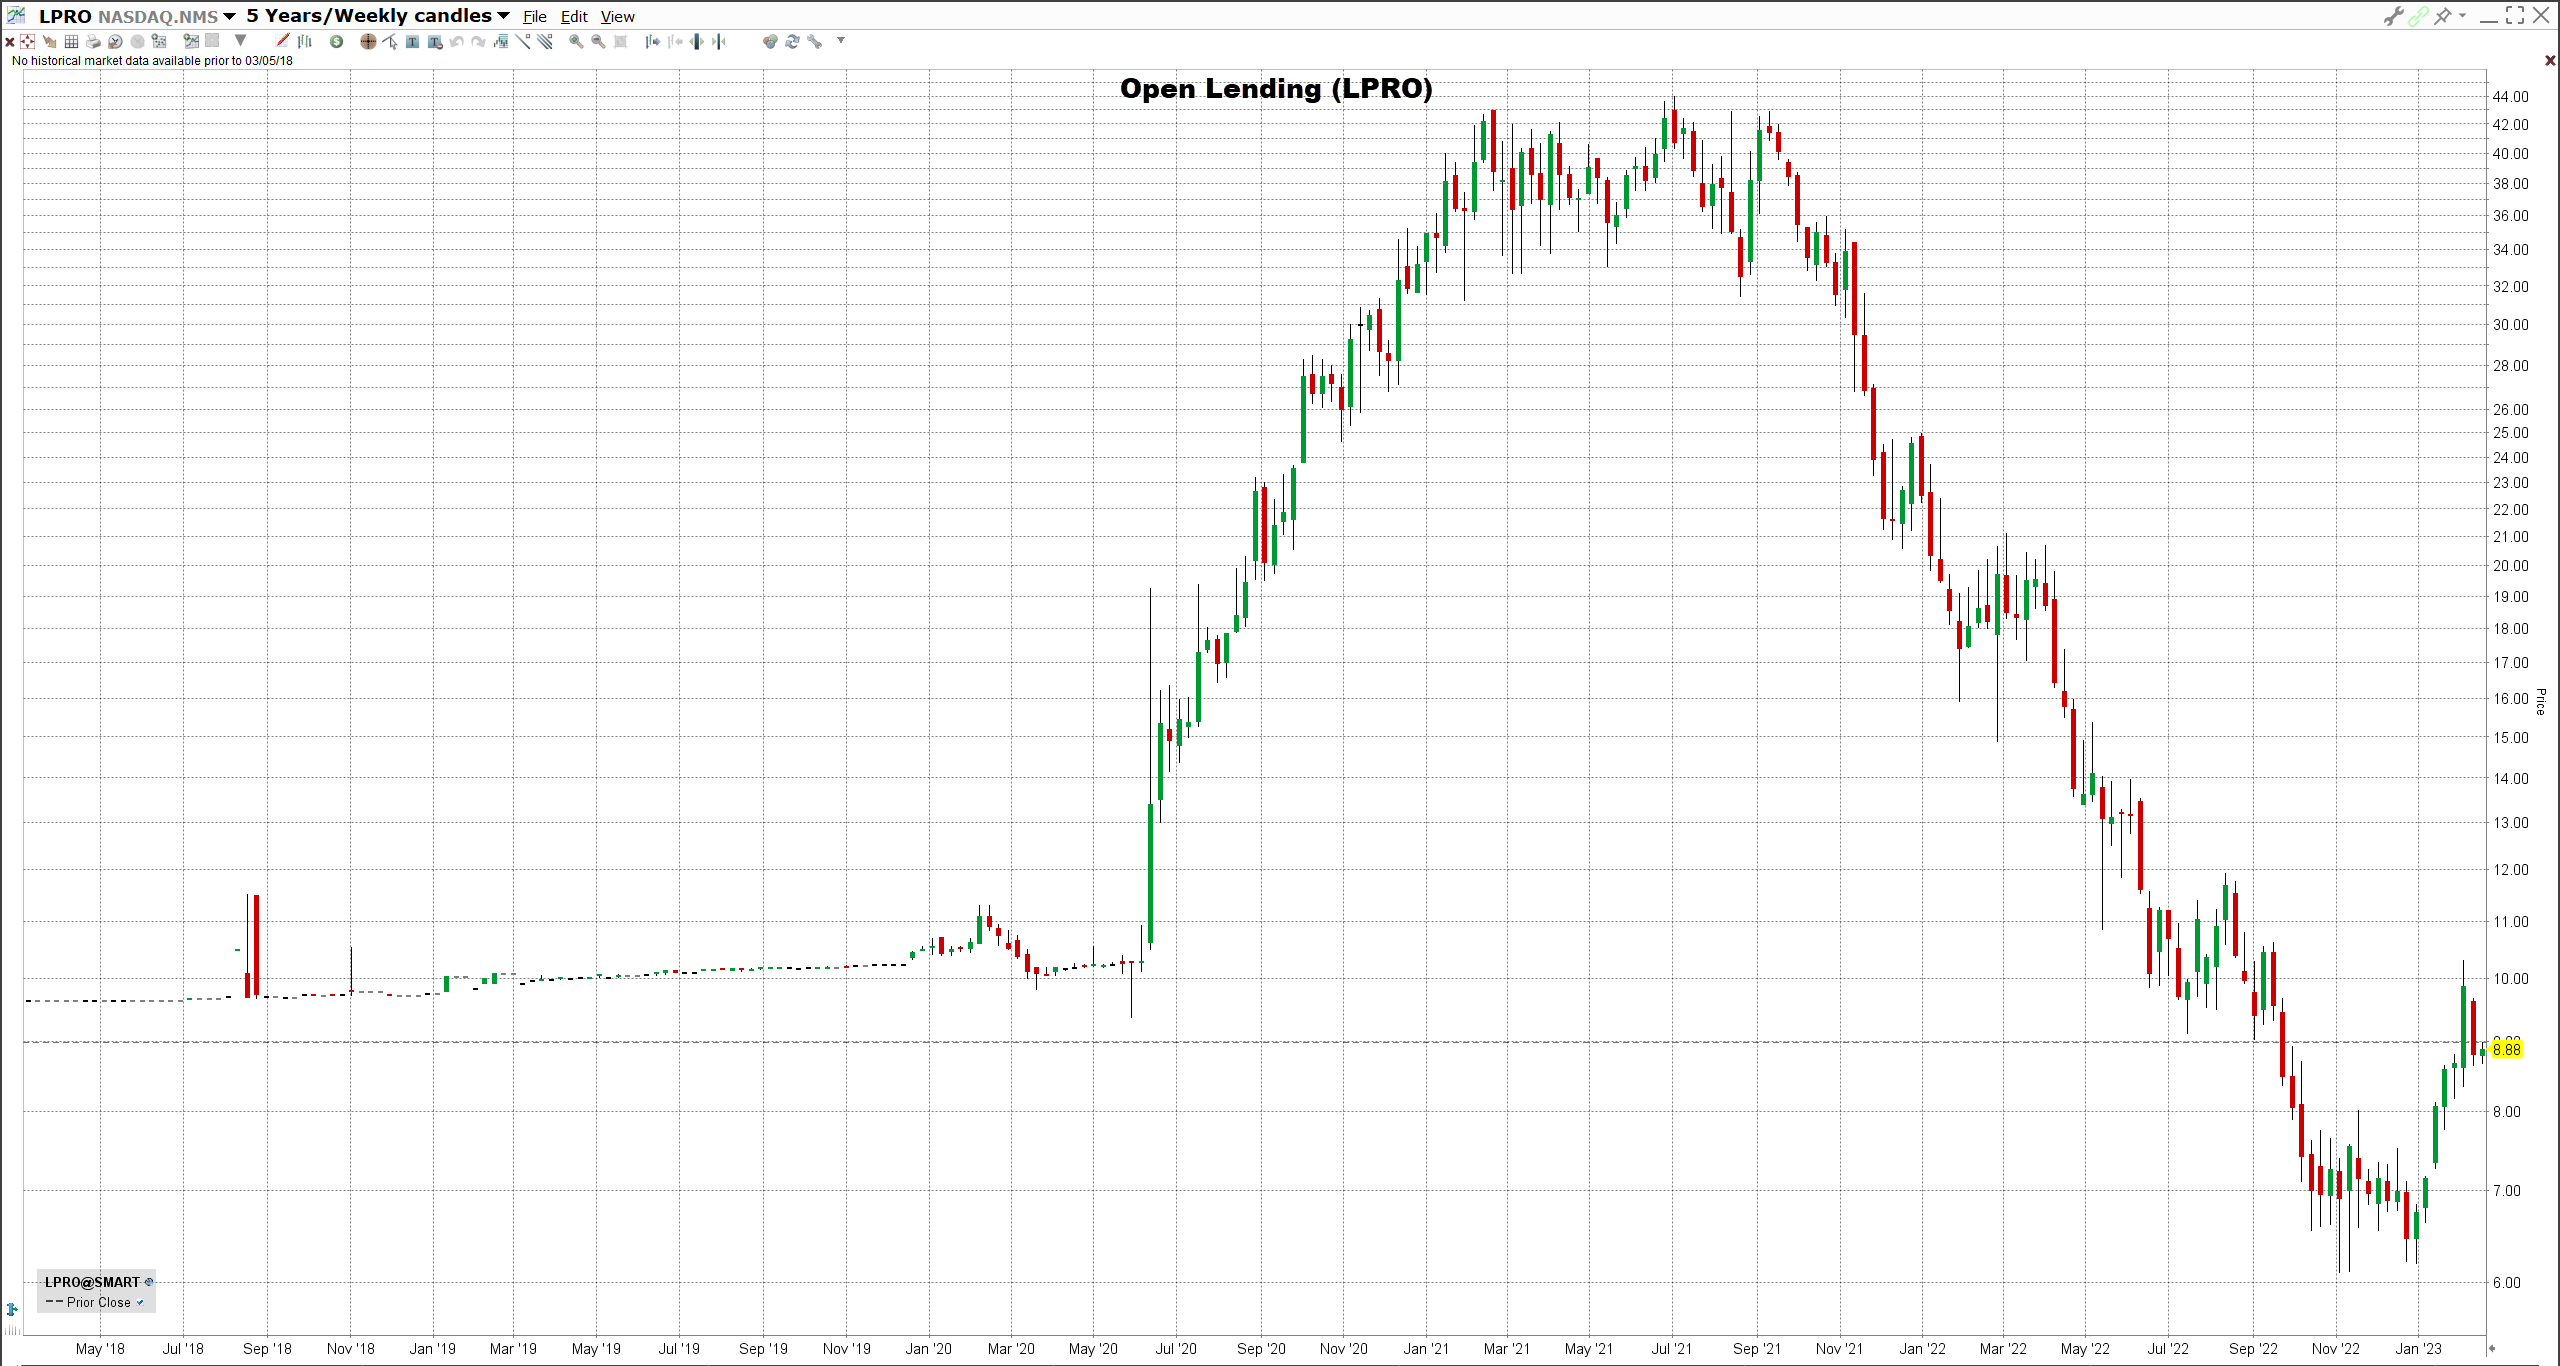
Task: Zoom out with magnifier minus icon
Action: pyautogui.click(x=598, y=42)
